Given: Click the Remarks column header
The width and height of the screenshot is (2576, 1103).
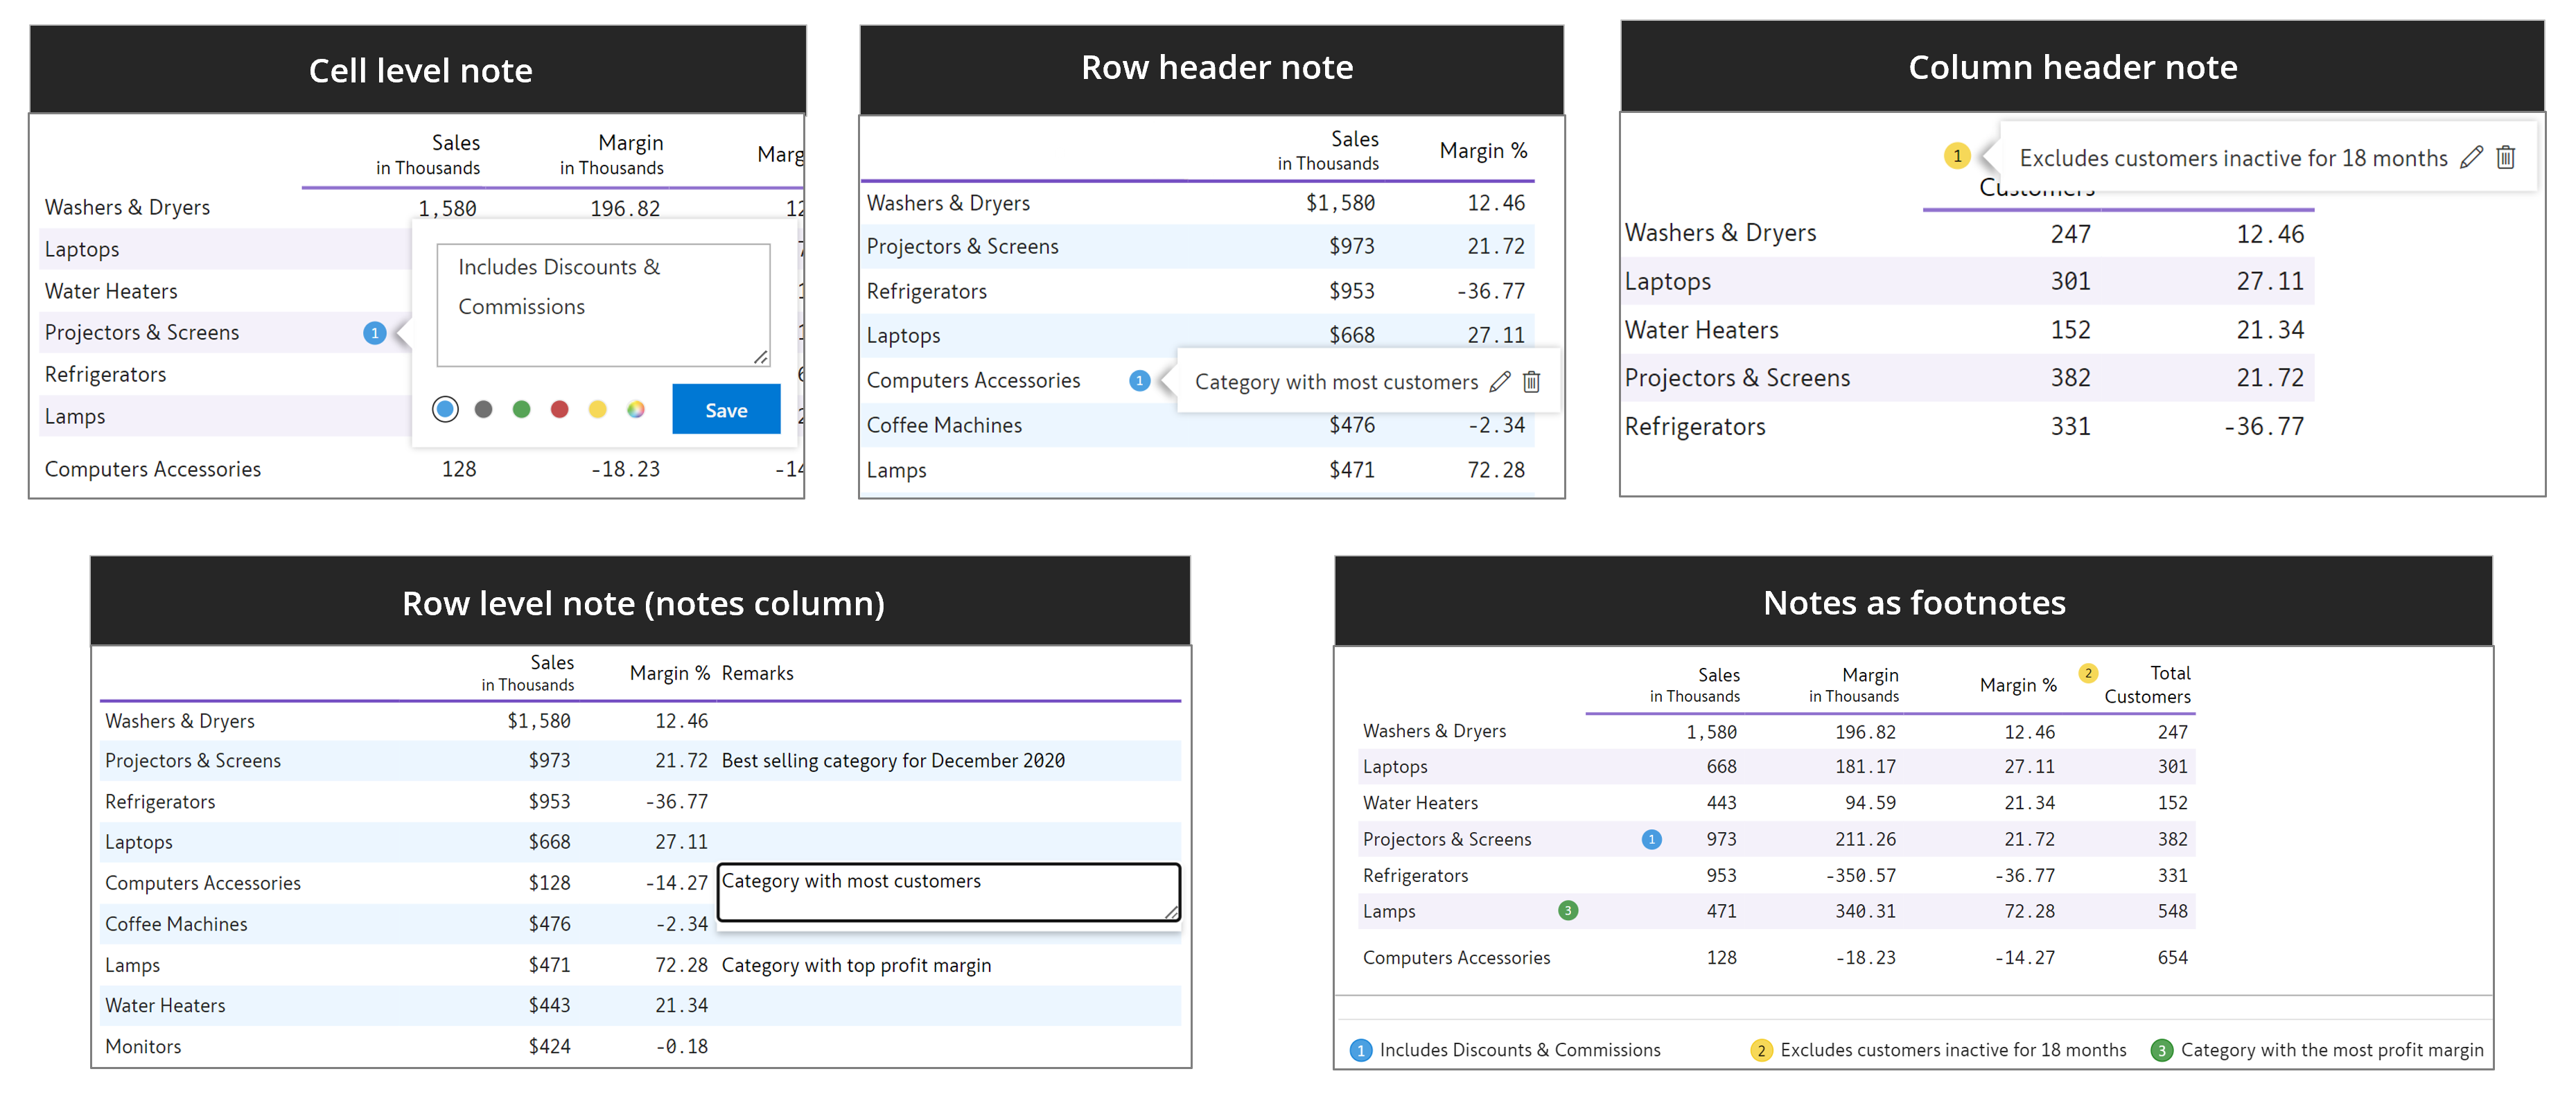Looking at the screenshot, I should (757, 673).
